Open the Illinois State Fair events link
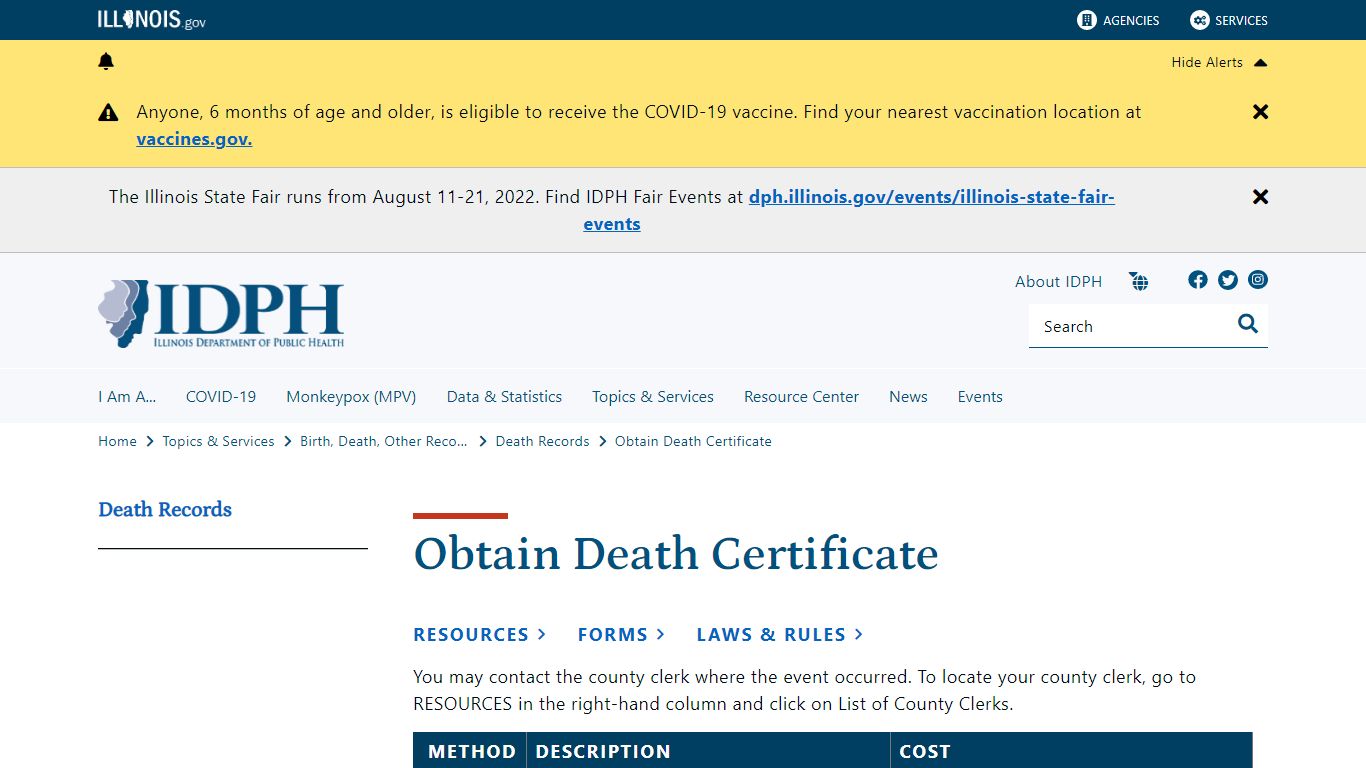Viewport: 1366px width, 768px height. pos(932,197)
